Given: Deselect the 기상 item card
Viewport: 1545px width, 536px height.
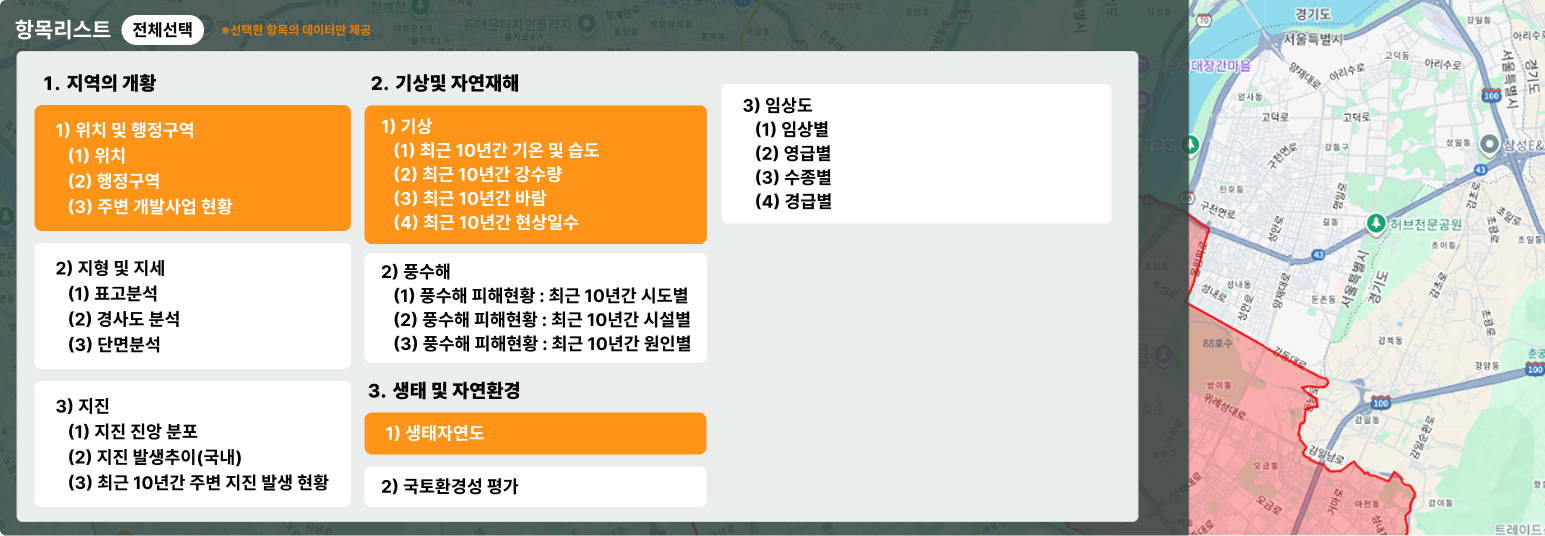Looking at the screenshot, I should 535,174.
